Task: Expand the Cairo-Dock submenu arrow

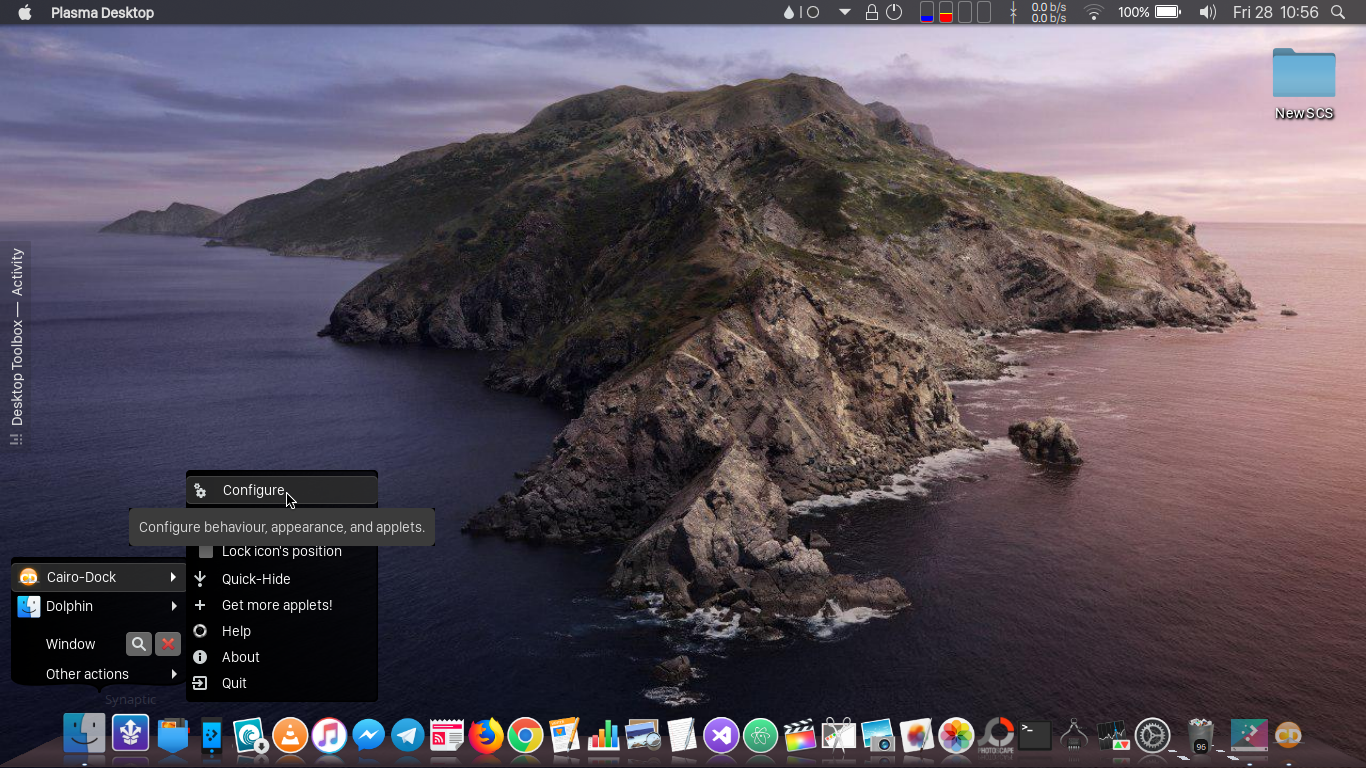Action: (174, 577)
